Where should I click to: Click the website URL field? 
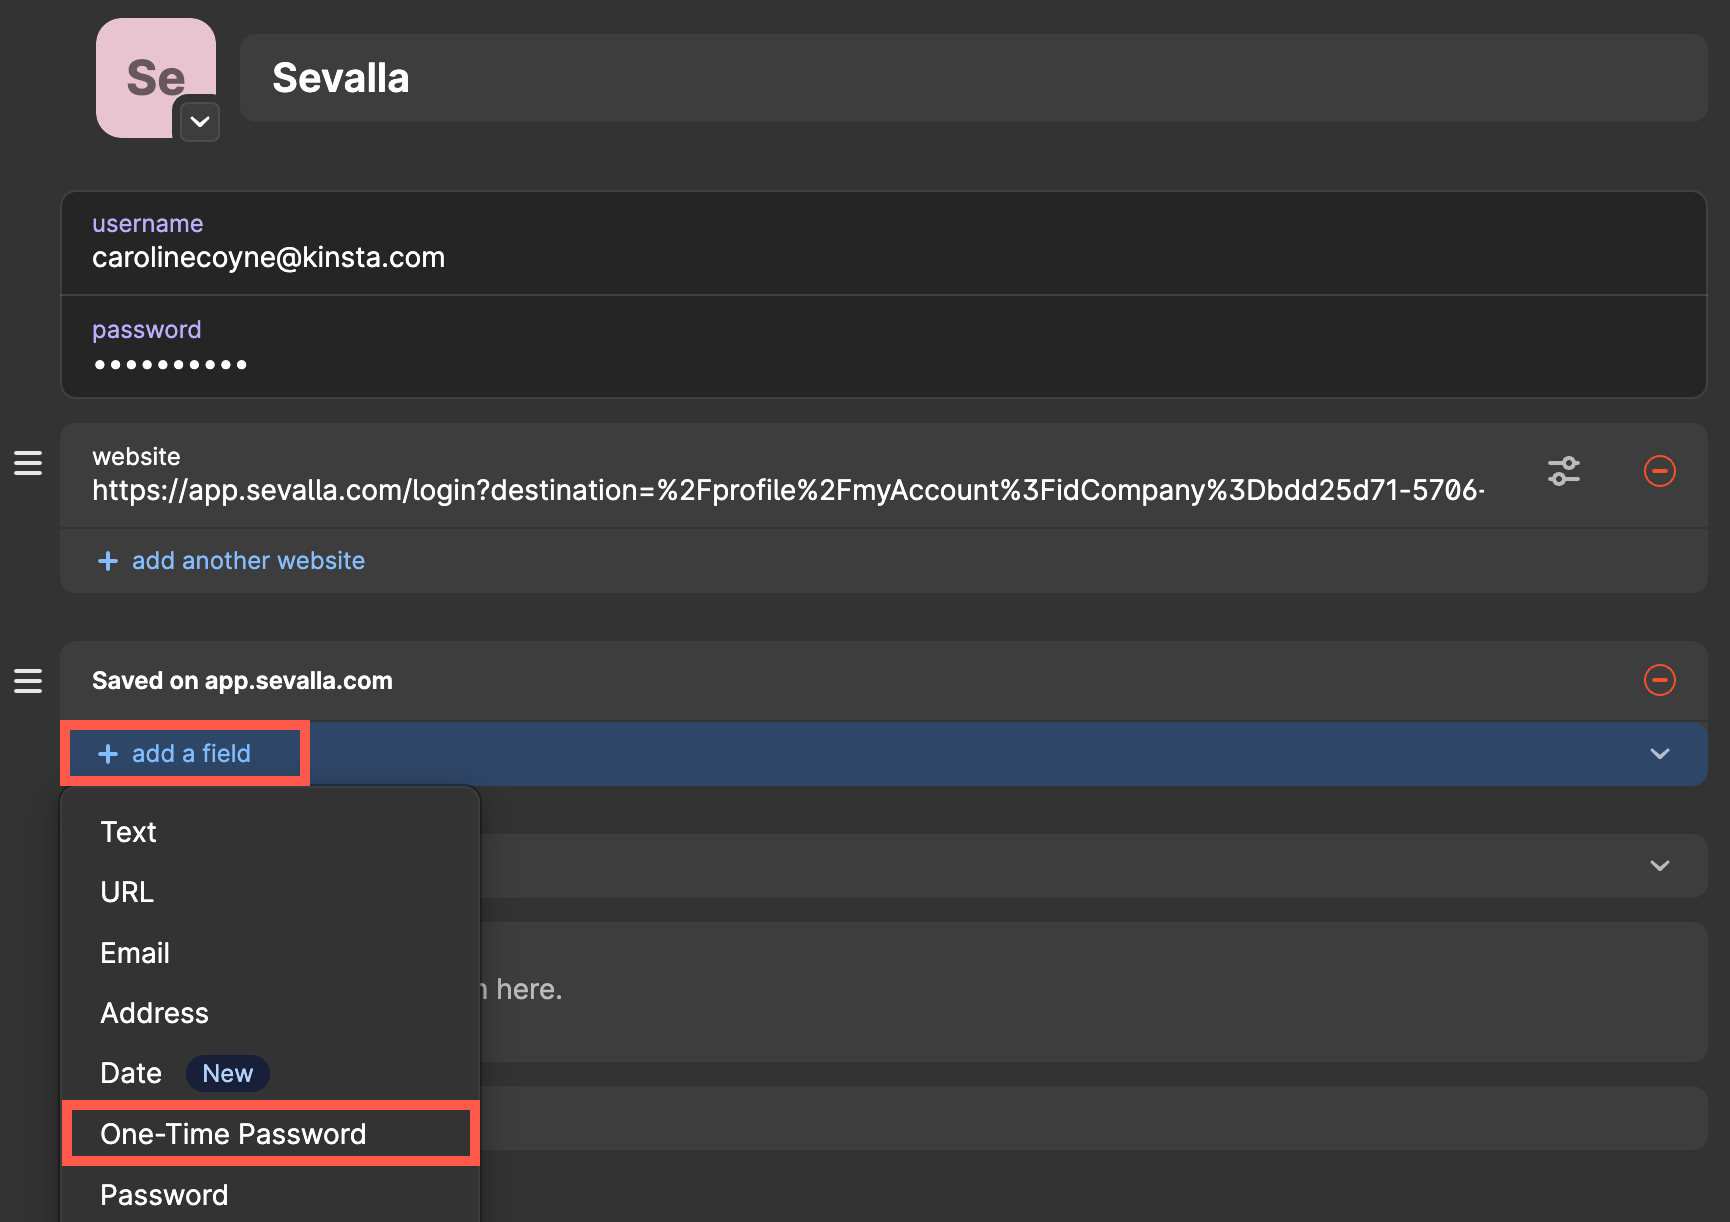[x=788, y=475]
